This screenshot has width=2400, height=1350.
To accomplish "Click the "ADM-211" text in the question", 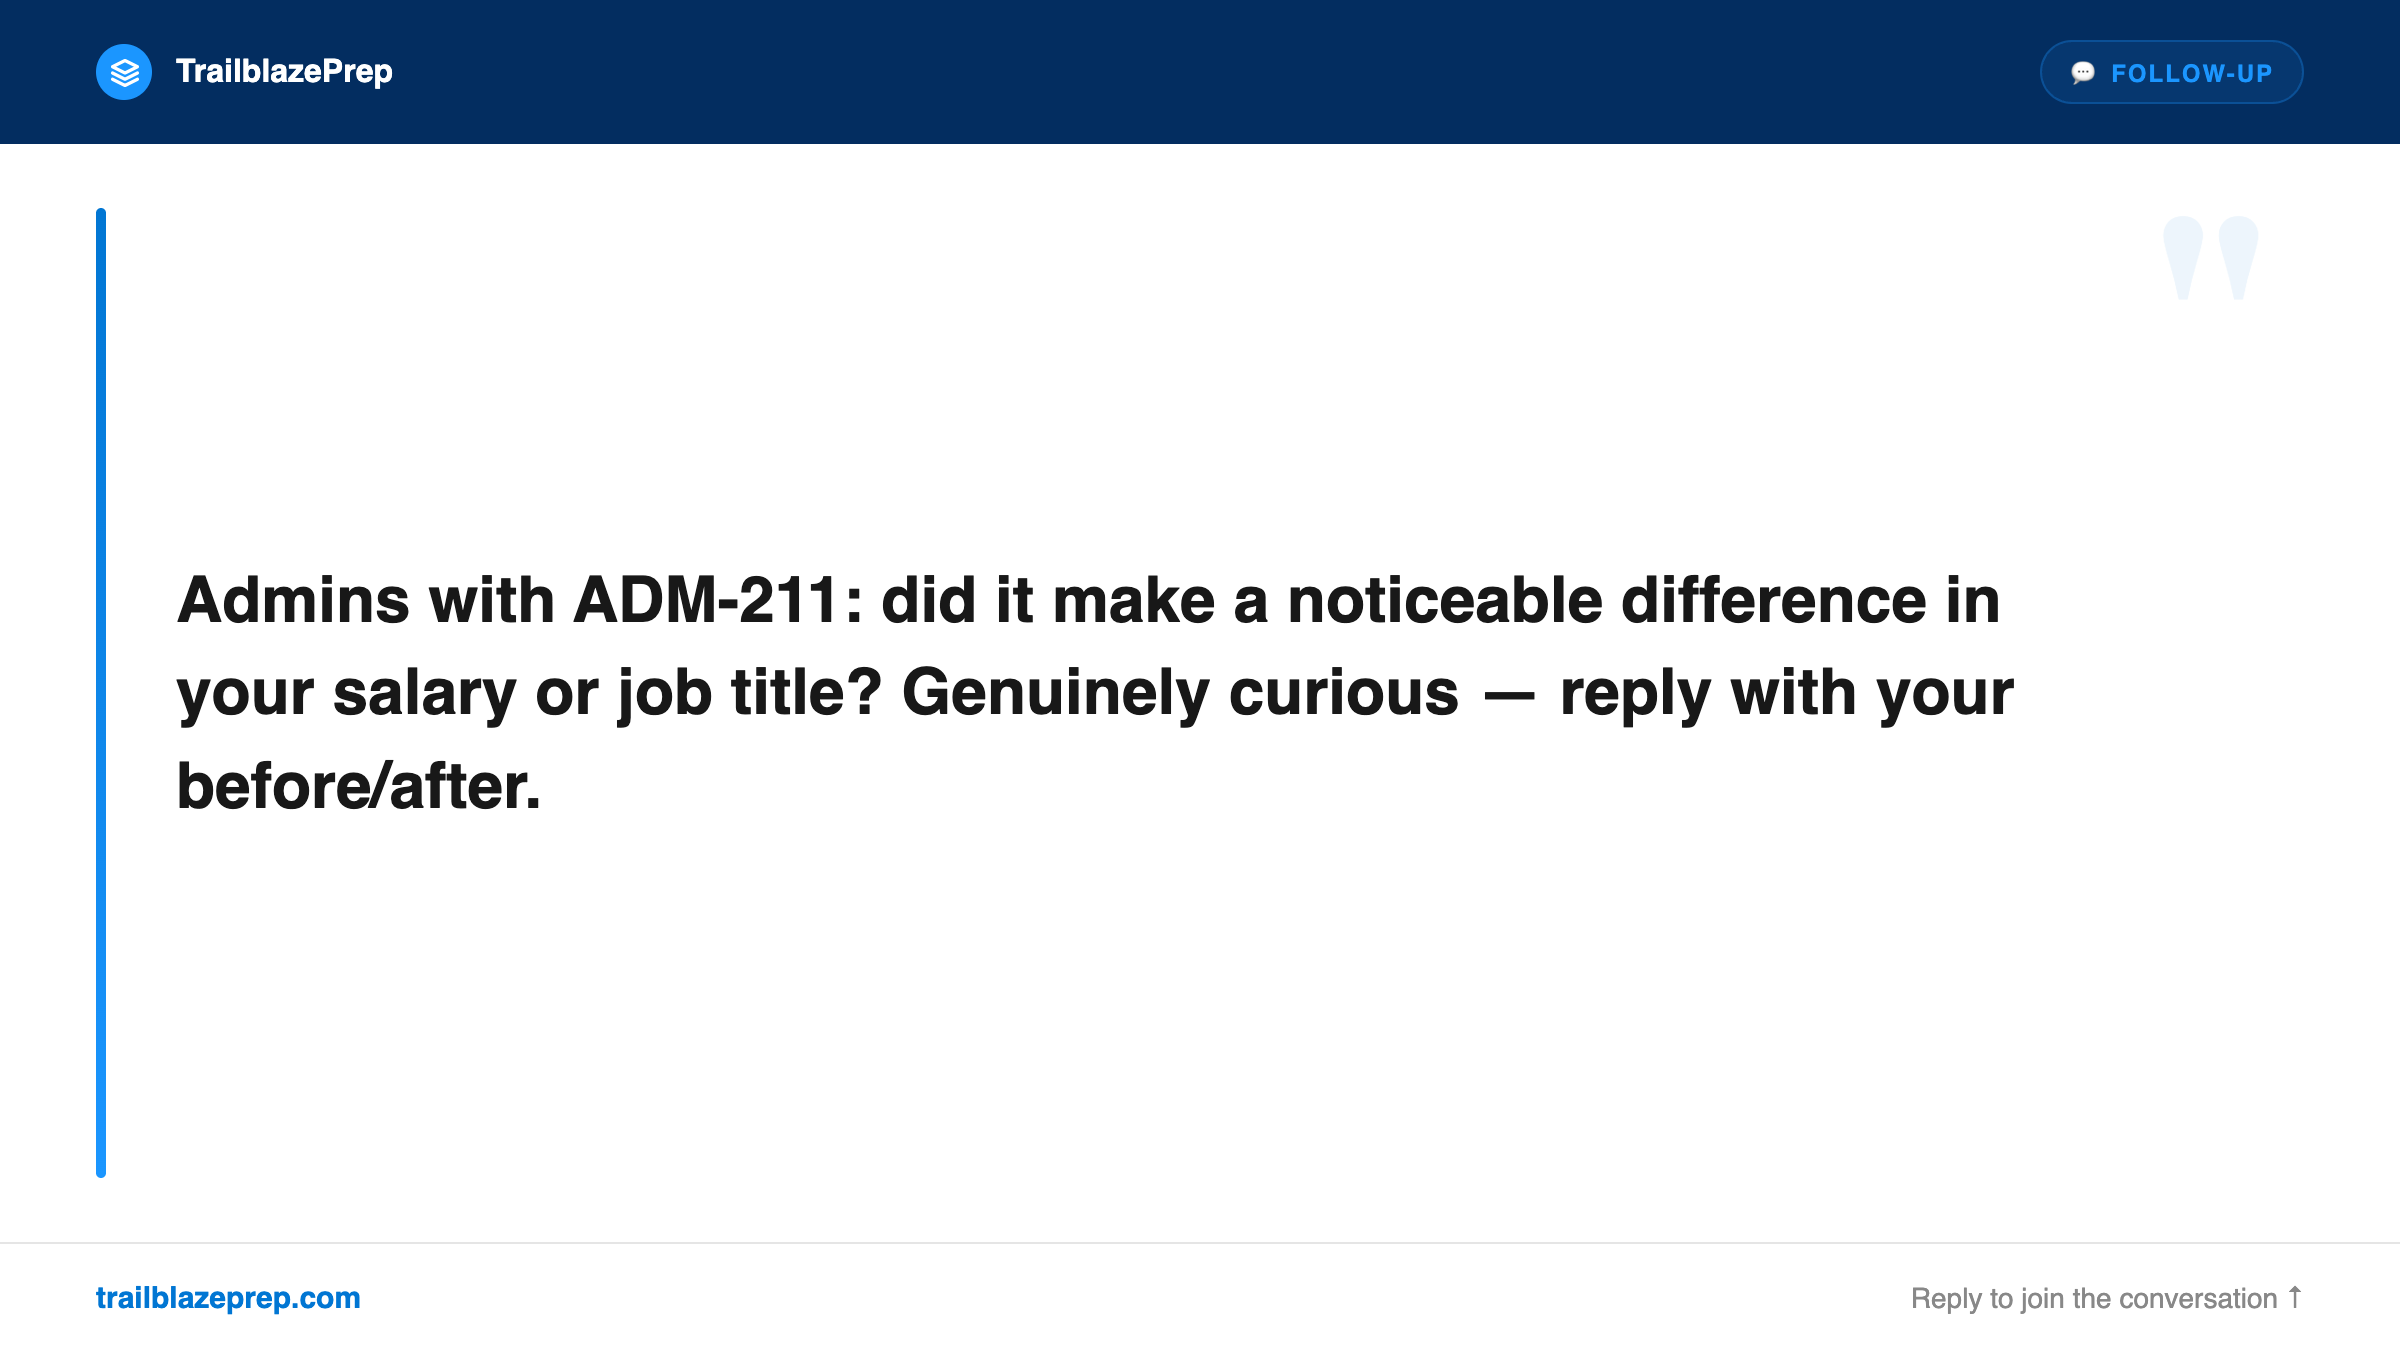I will pos(706,601).
